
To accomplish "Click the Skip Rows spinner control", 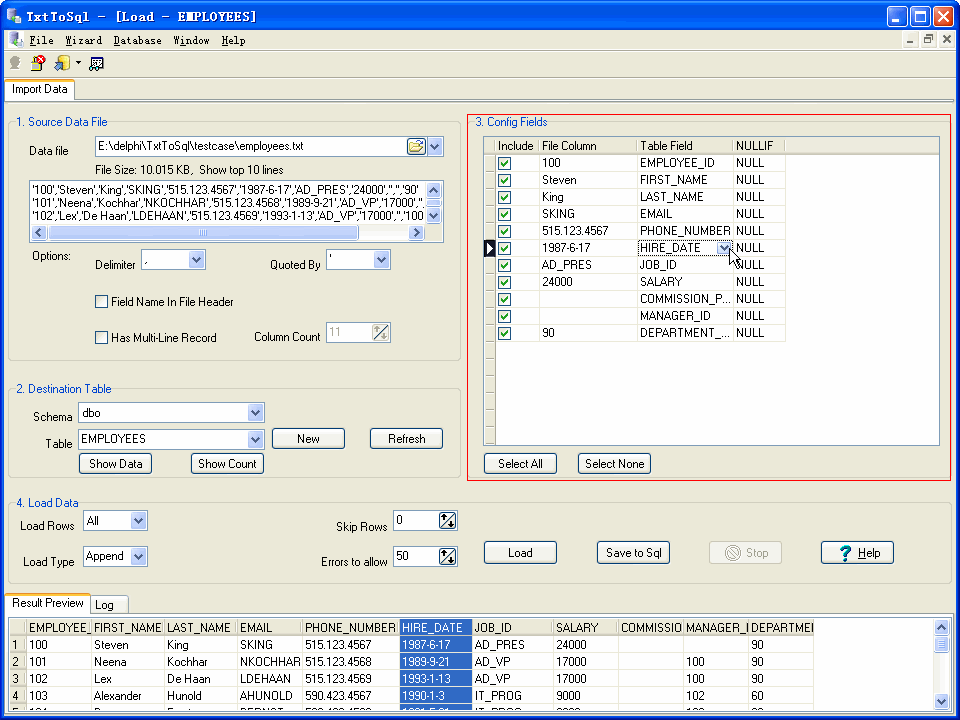I will (448, 521).
